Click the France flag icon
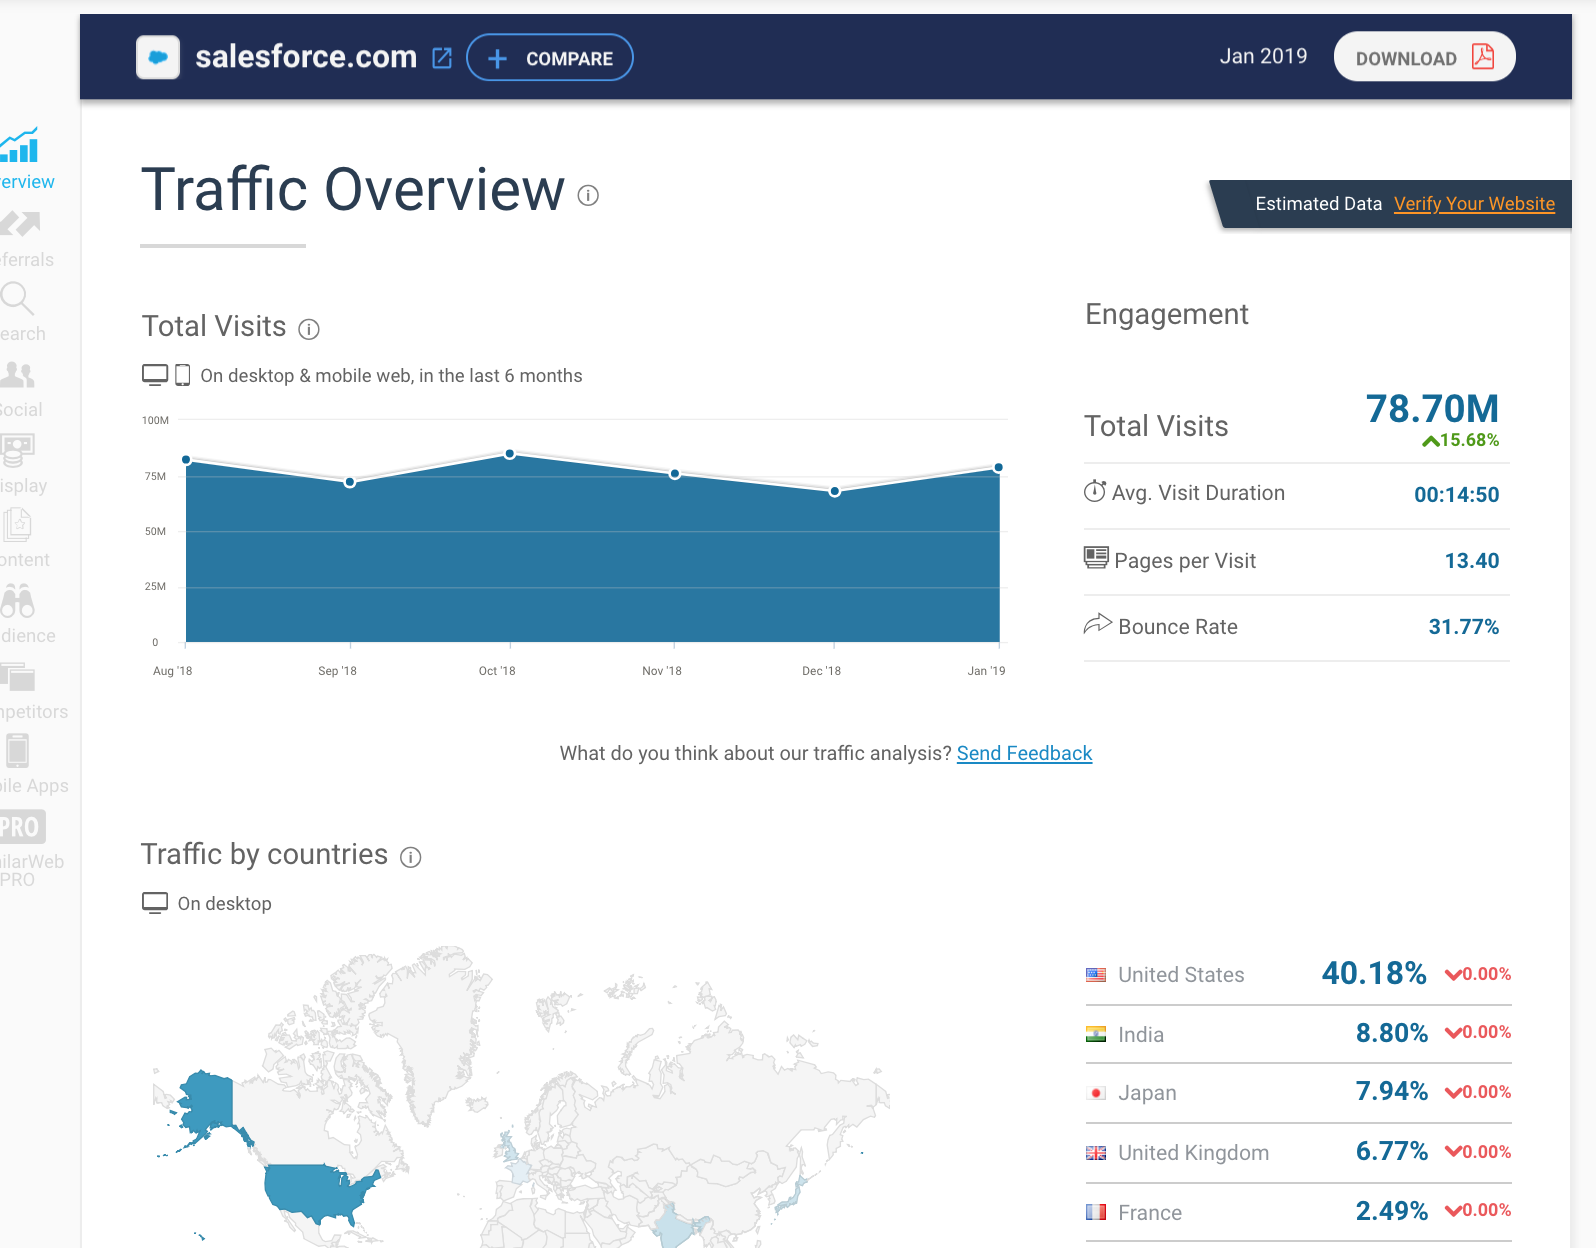 coord(1096,1212)
